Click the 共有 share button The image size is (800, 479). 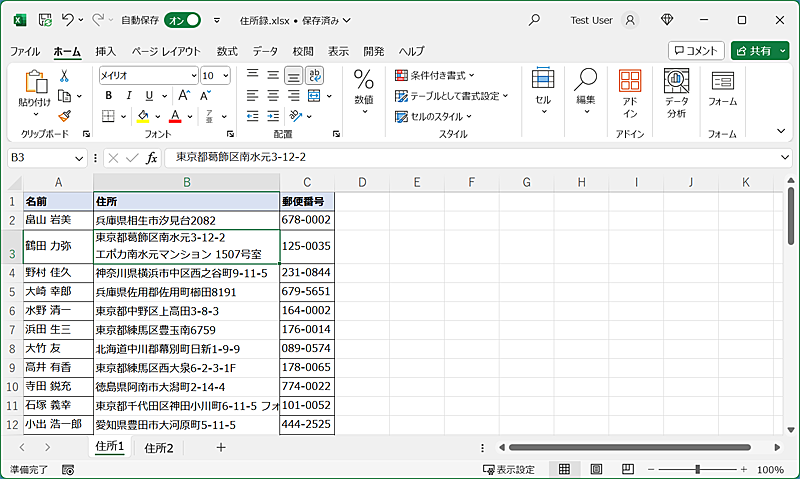click(x=760, y=51)
